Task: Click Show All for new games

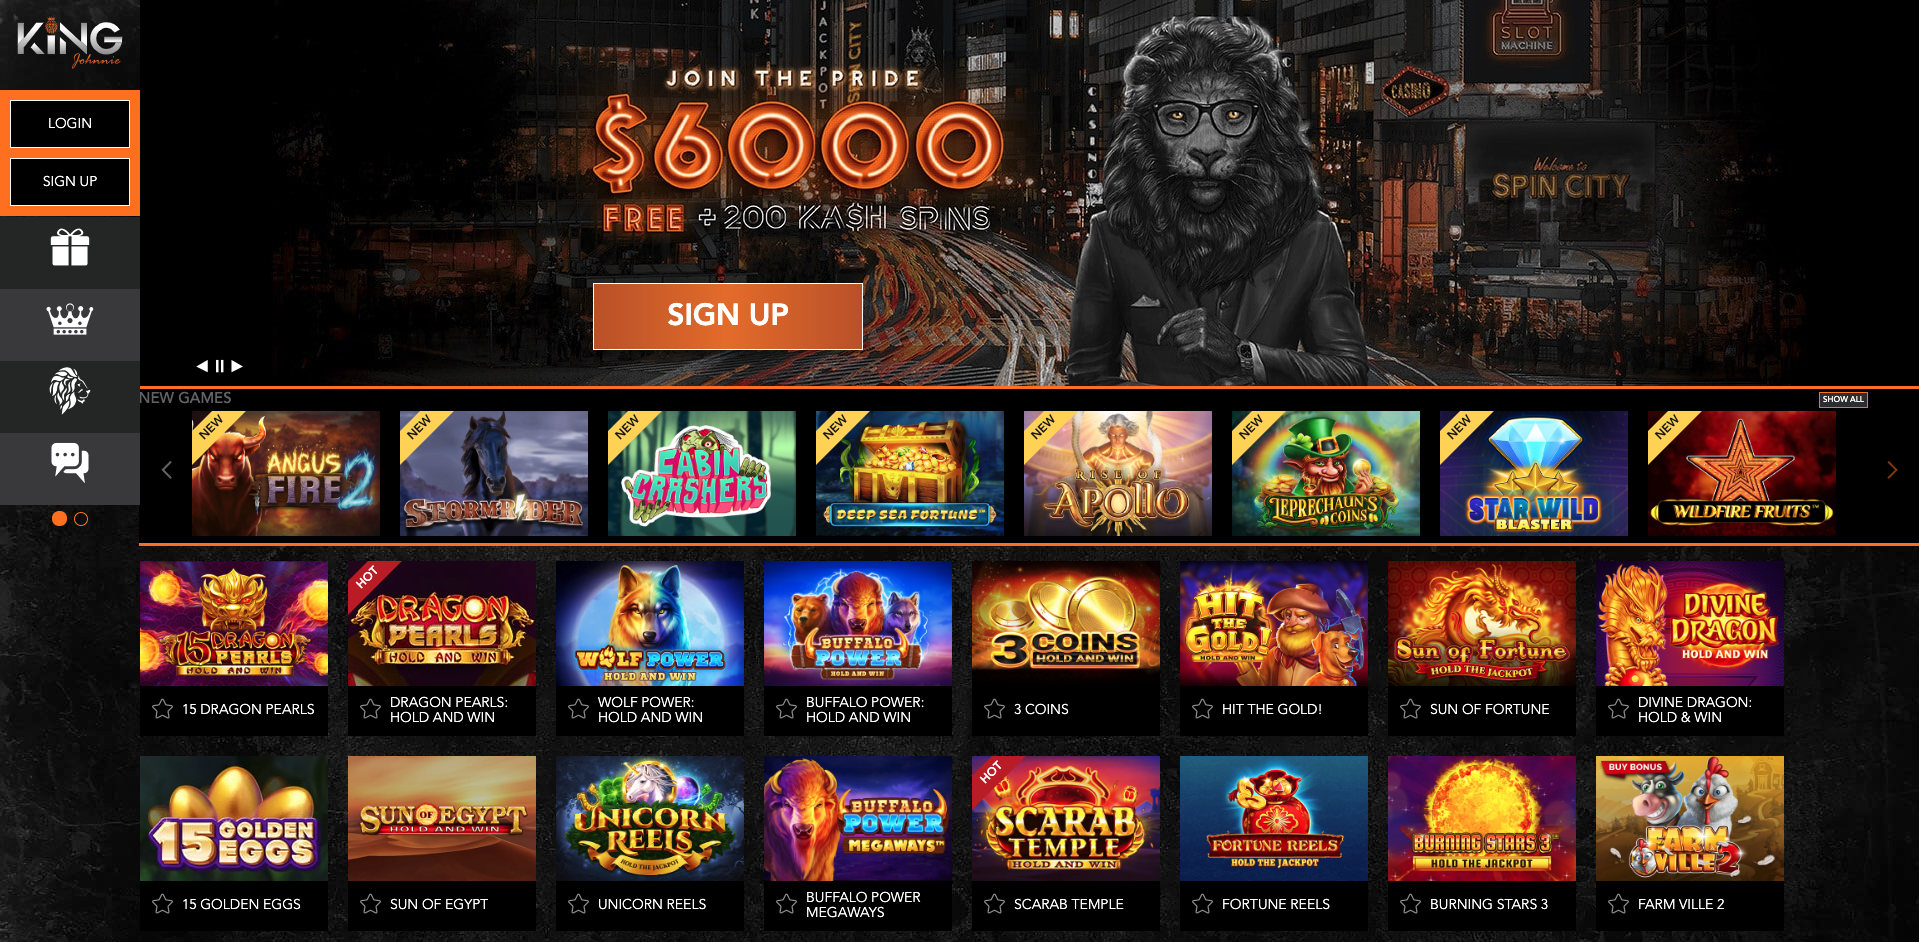Action: click(x=1842, y=399)
